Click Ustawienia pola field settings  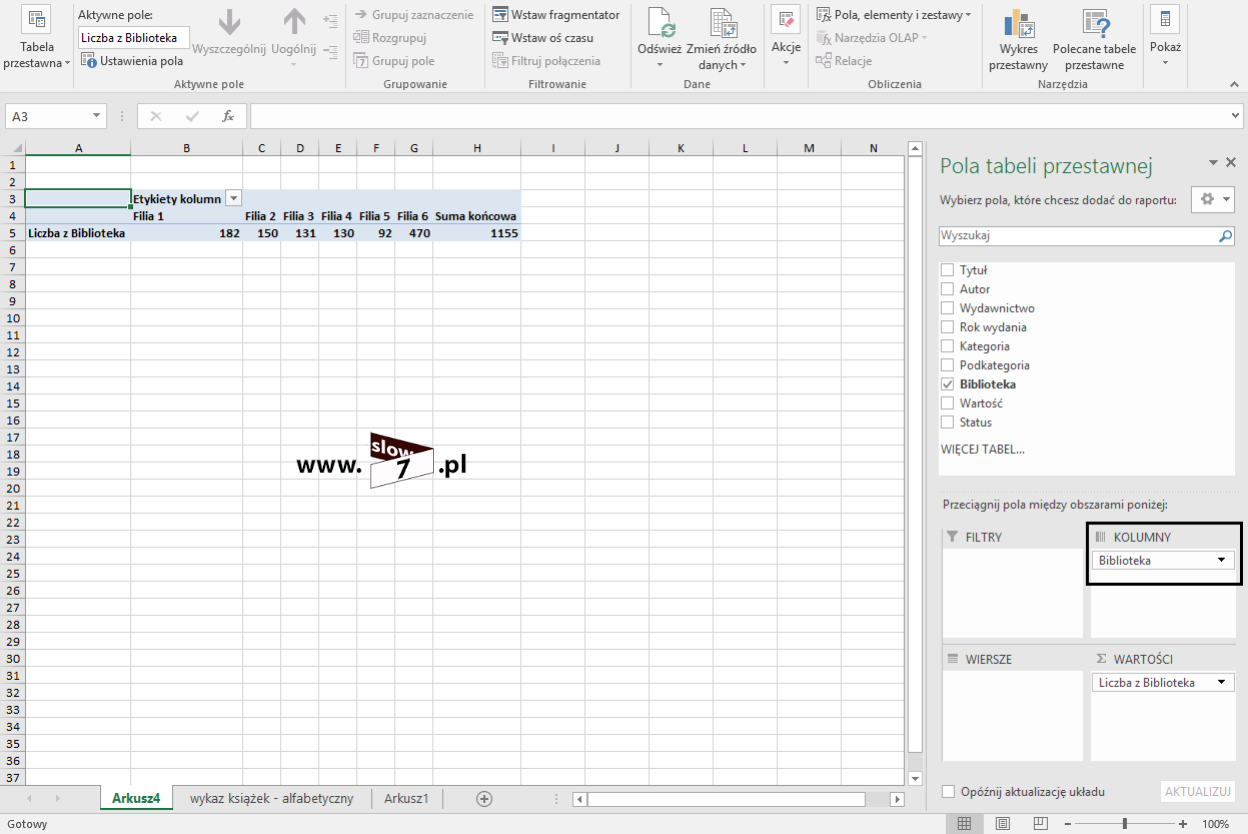tap(132, 61)
